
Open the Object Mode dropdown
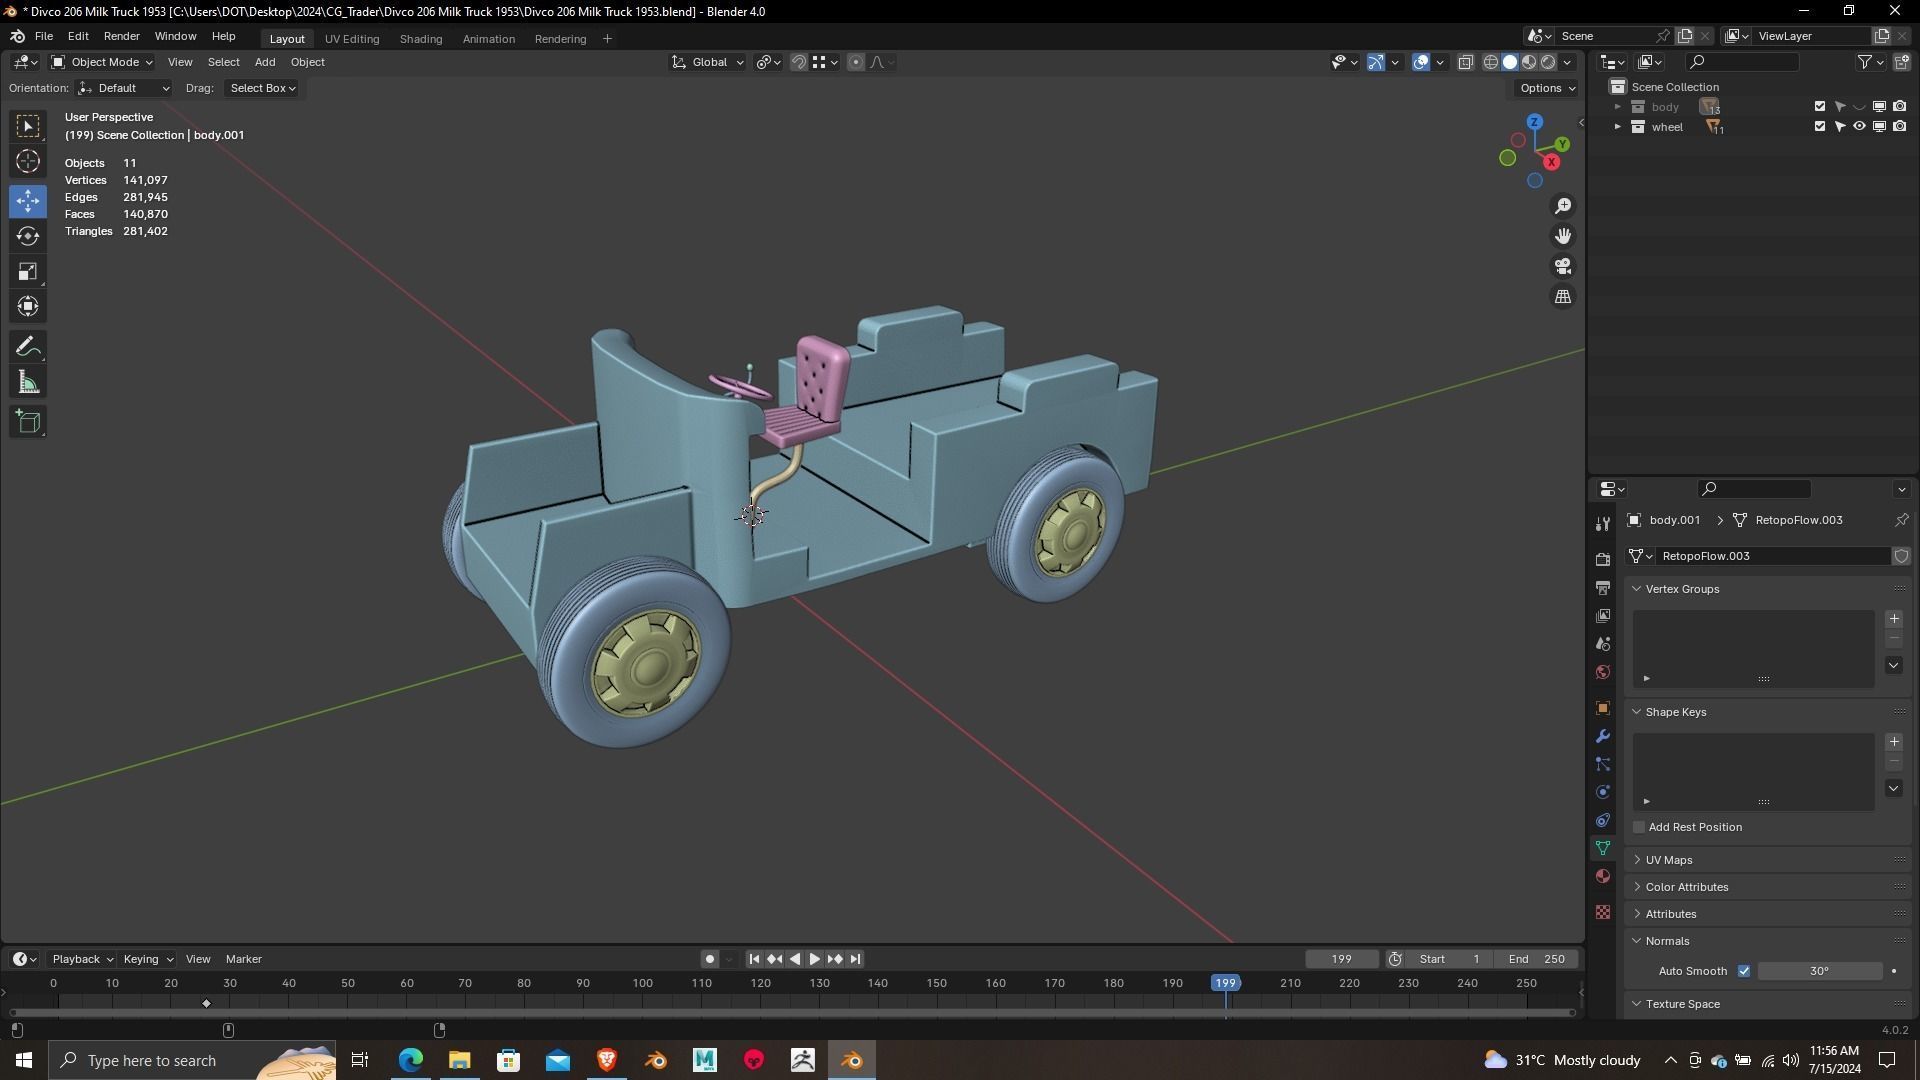tap(102, 62)
